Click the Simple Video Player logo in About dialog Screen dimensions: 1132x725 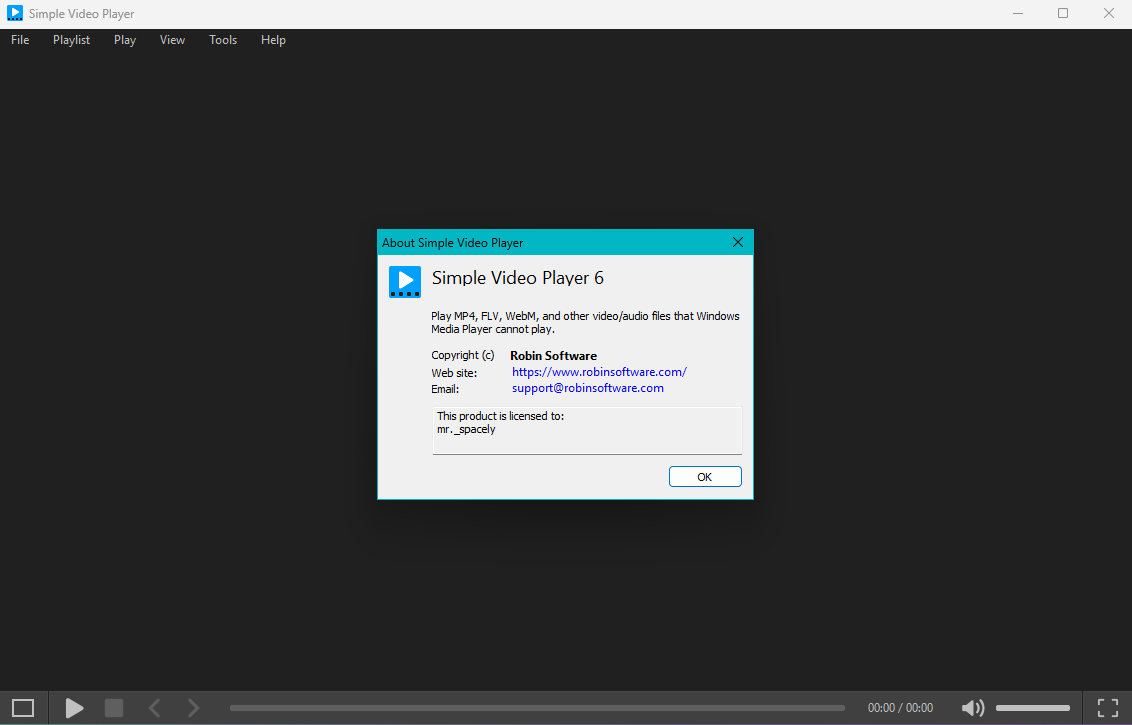point(405,282)
